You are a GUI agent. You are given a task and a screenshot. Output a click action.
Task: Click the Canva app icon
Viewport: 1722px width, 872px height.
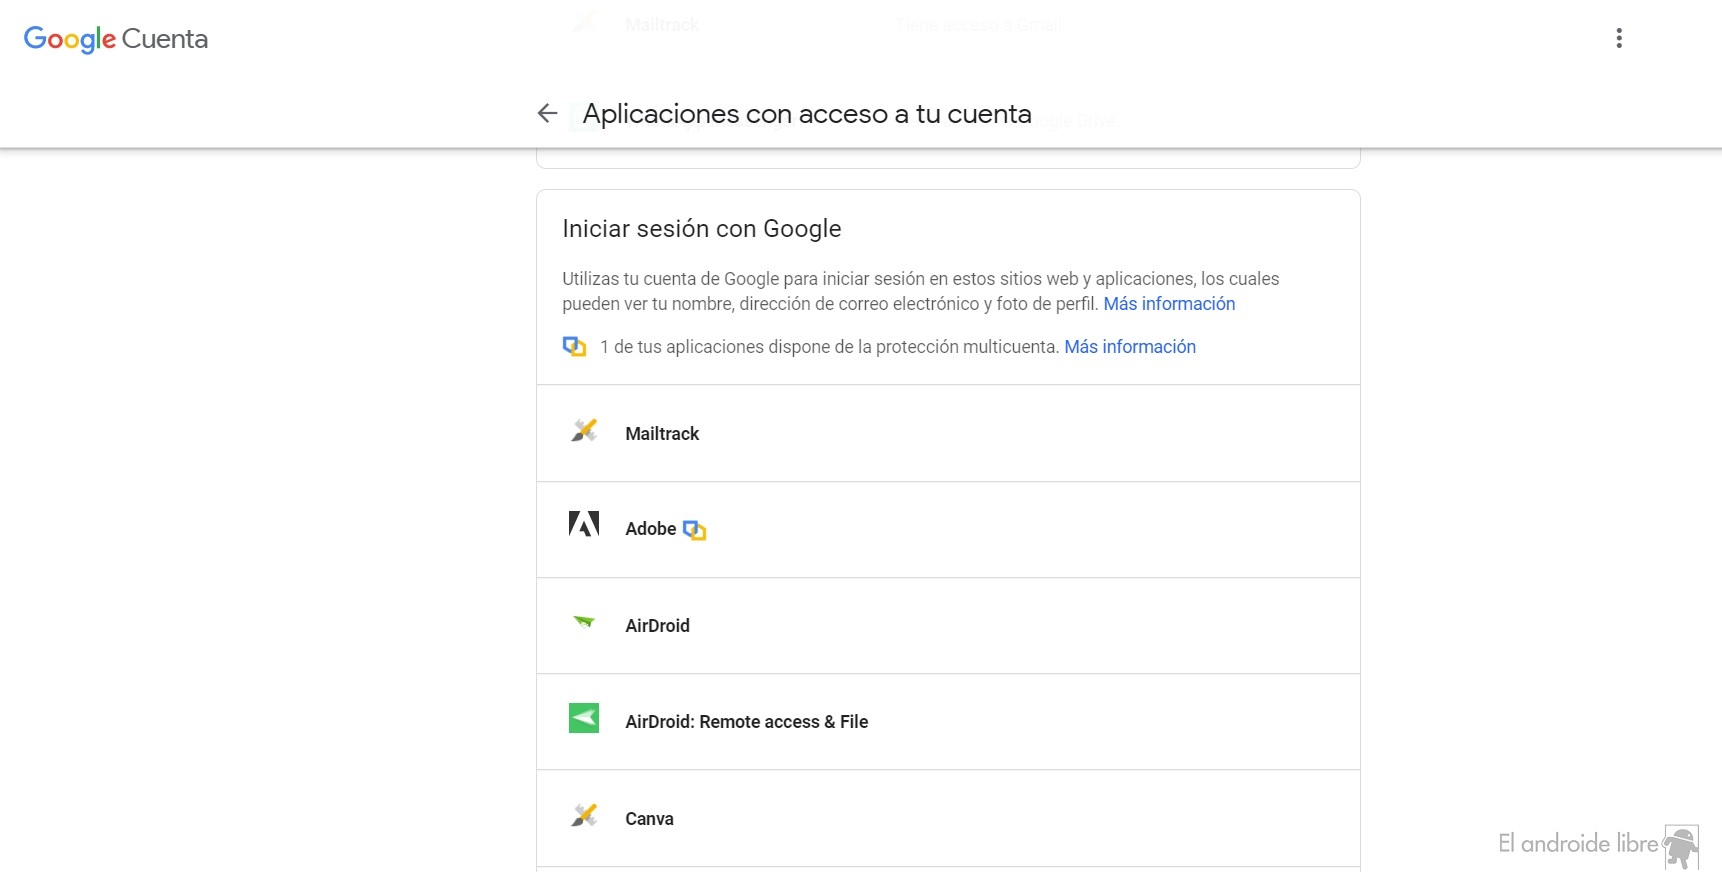point(584,816)
